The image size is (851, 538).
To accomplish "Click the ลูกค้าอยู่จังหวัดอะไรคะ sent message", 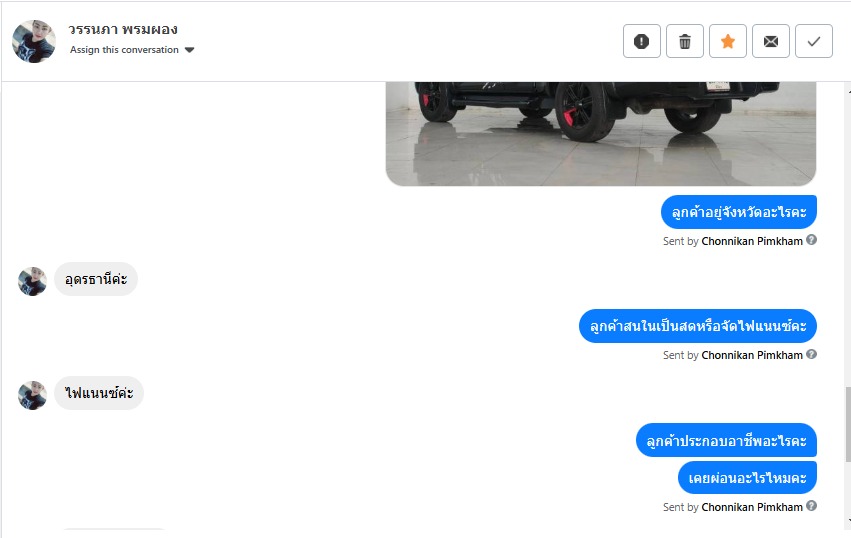I will [x=739, y=212].
